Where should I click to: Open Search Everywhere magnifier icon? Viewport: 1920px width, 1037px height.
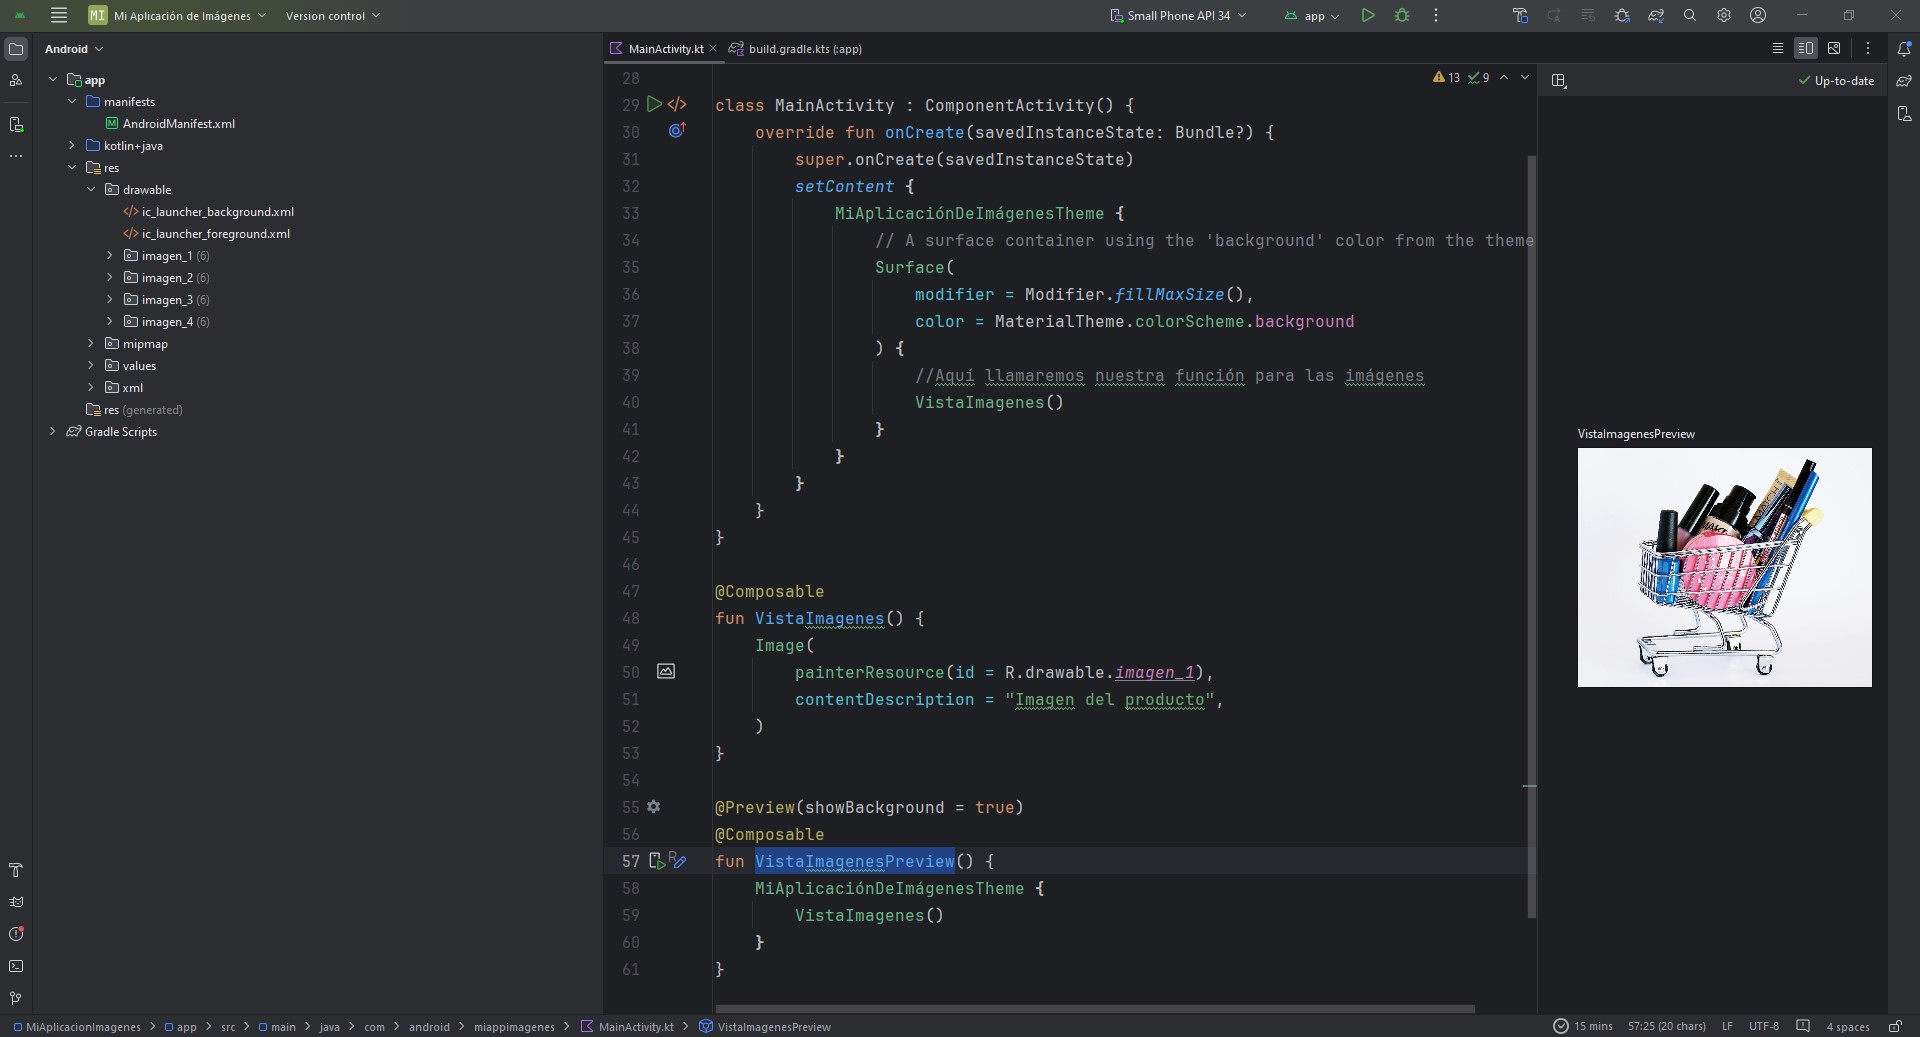point(1690,15)
